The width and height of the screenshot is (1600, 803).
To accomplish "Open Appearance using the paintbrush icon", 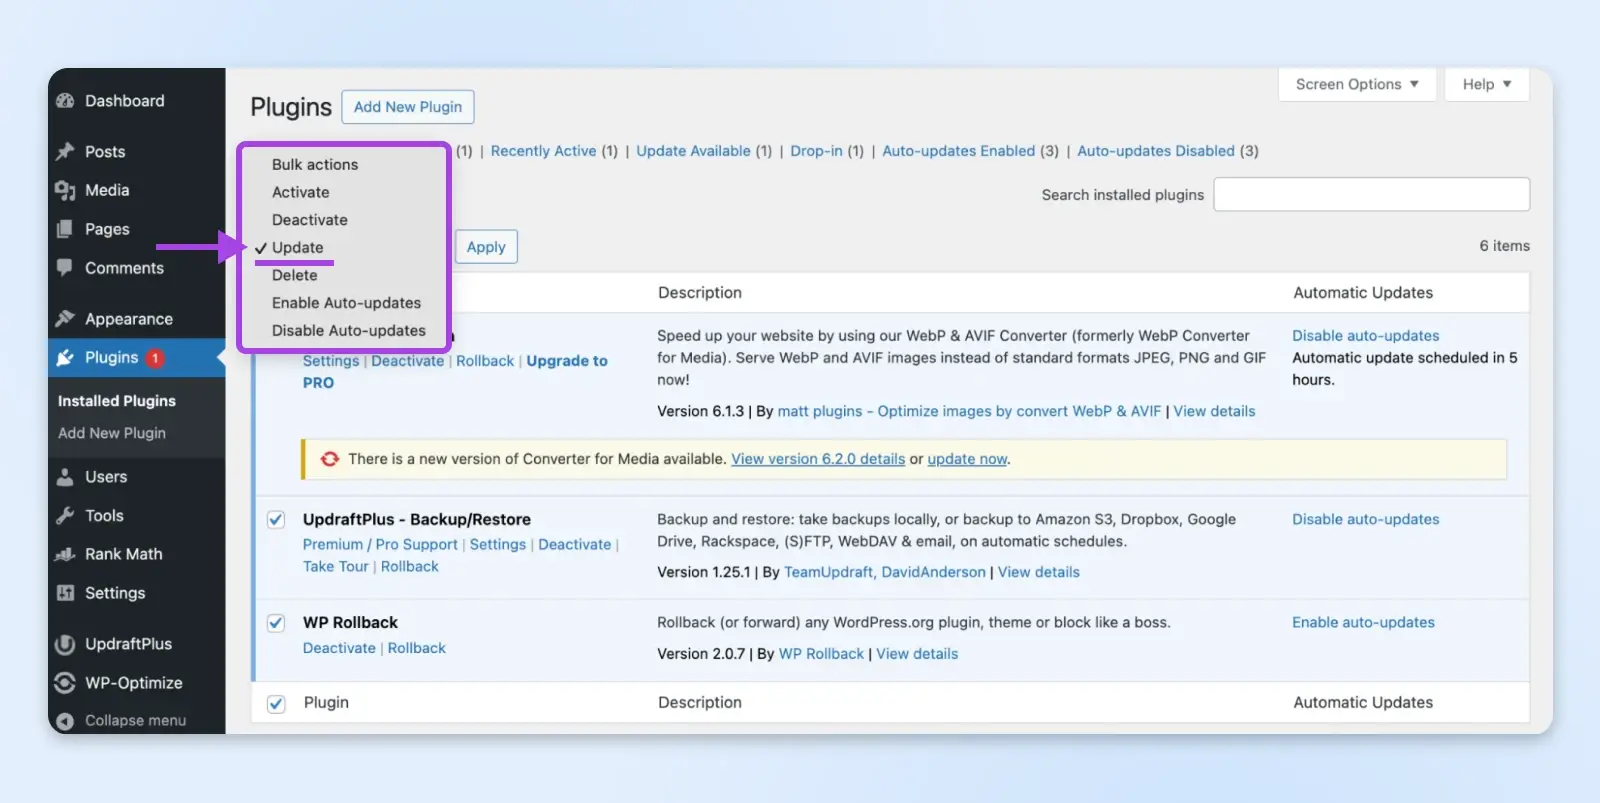I will tap(66, 319).
